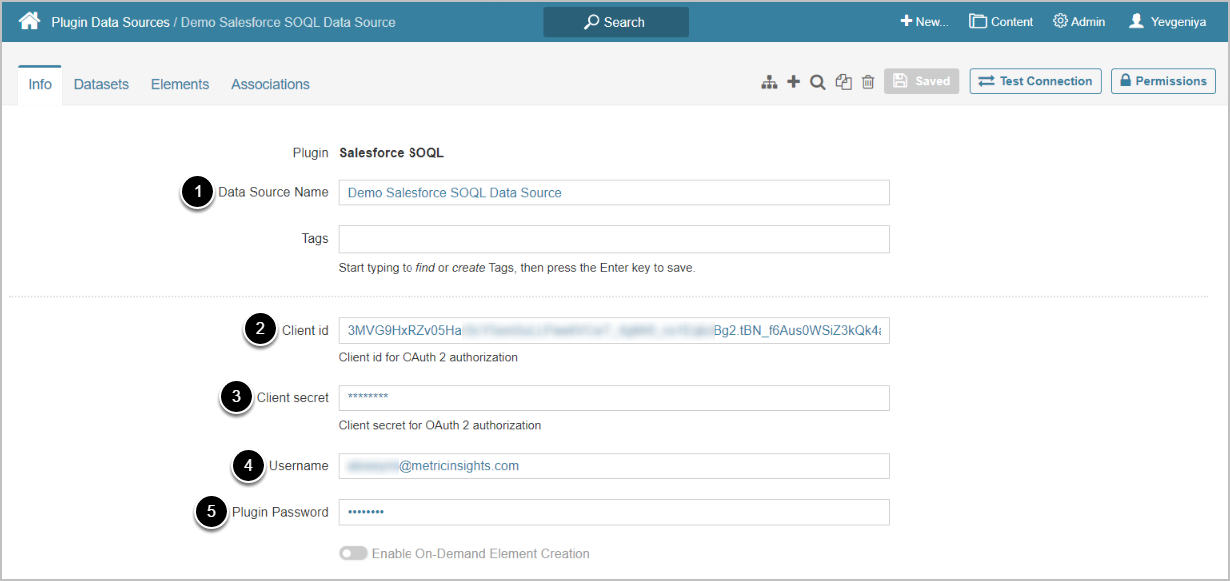
Task: Focus the Tags input field
Action: click(x=614, y=239)
